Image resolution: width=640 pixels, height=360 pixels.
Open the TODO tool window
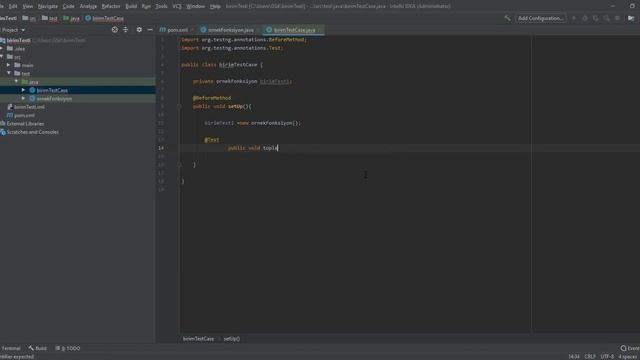pyautogui.click(x=68, y=348)
